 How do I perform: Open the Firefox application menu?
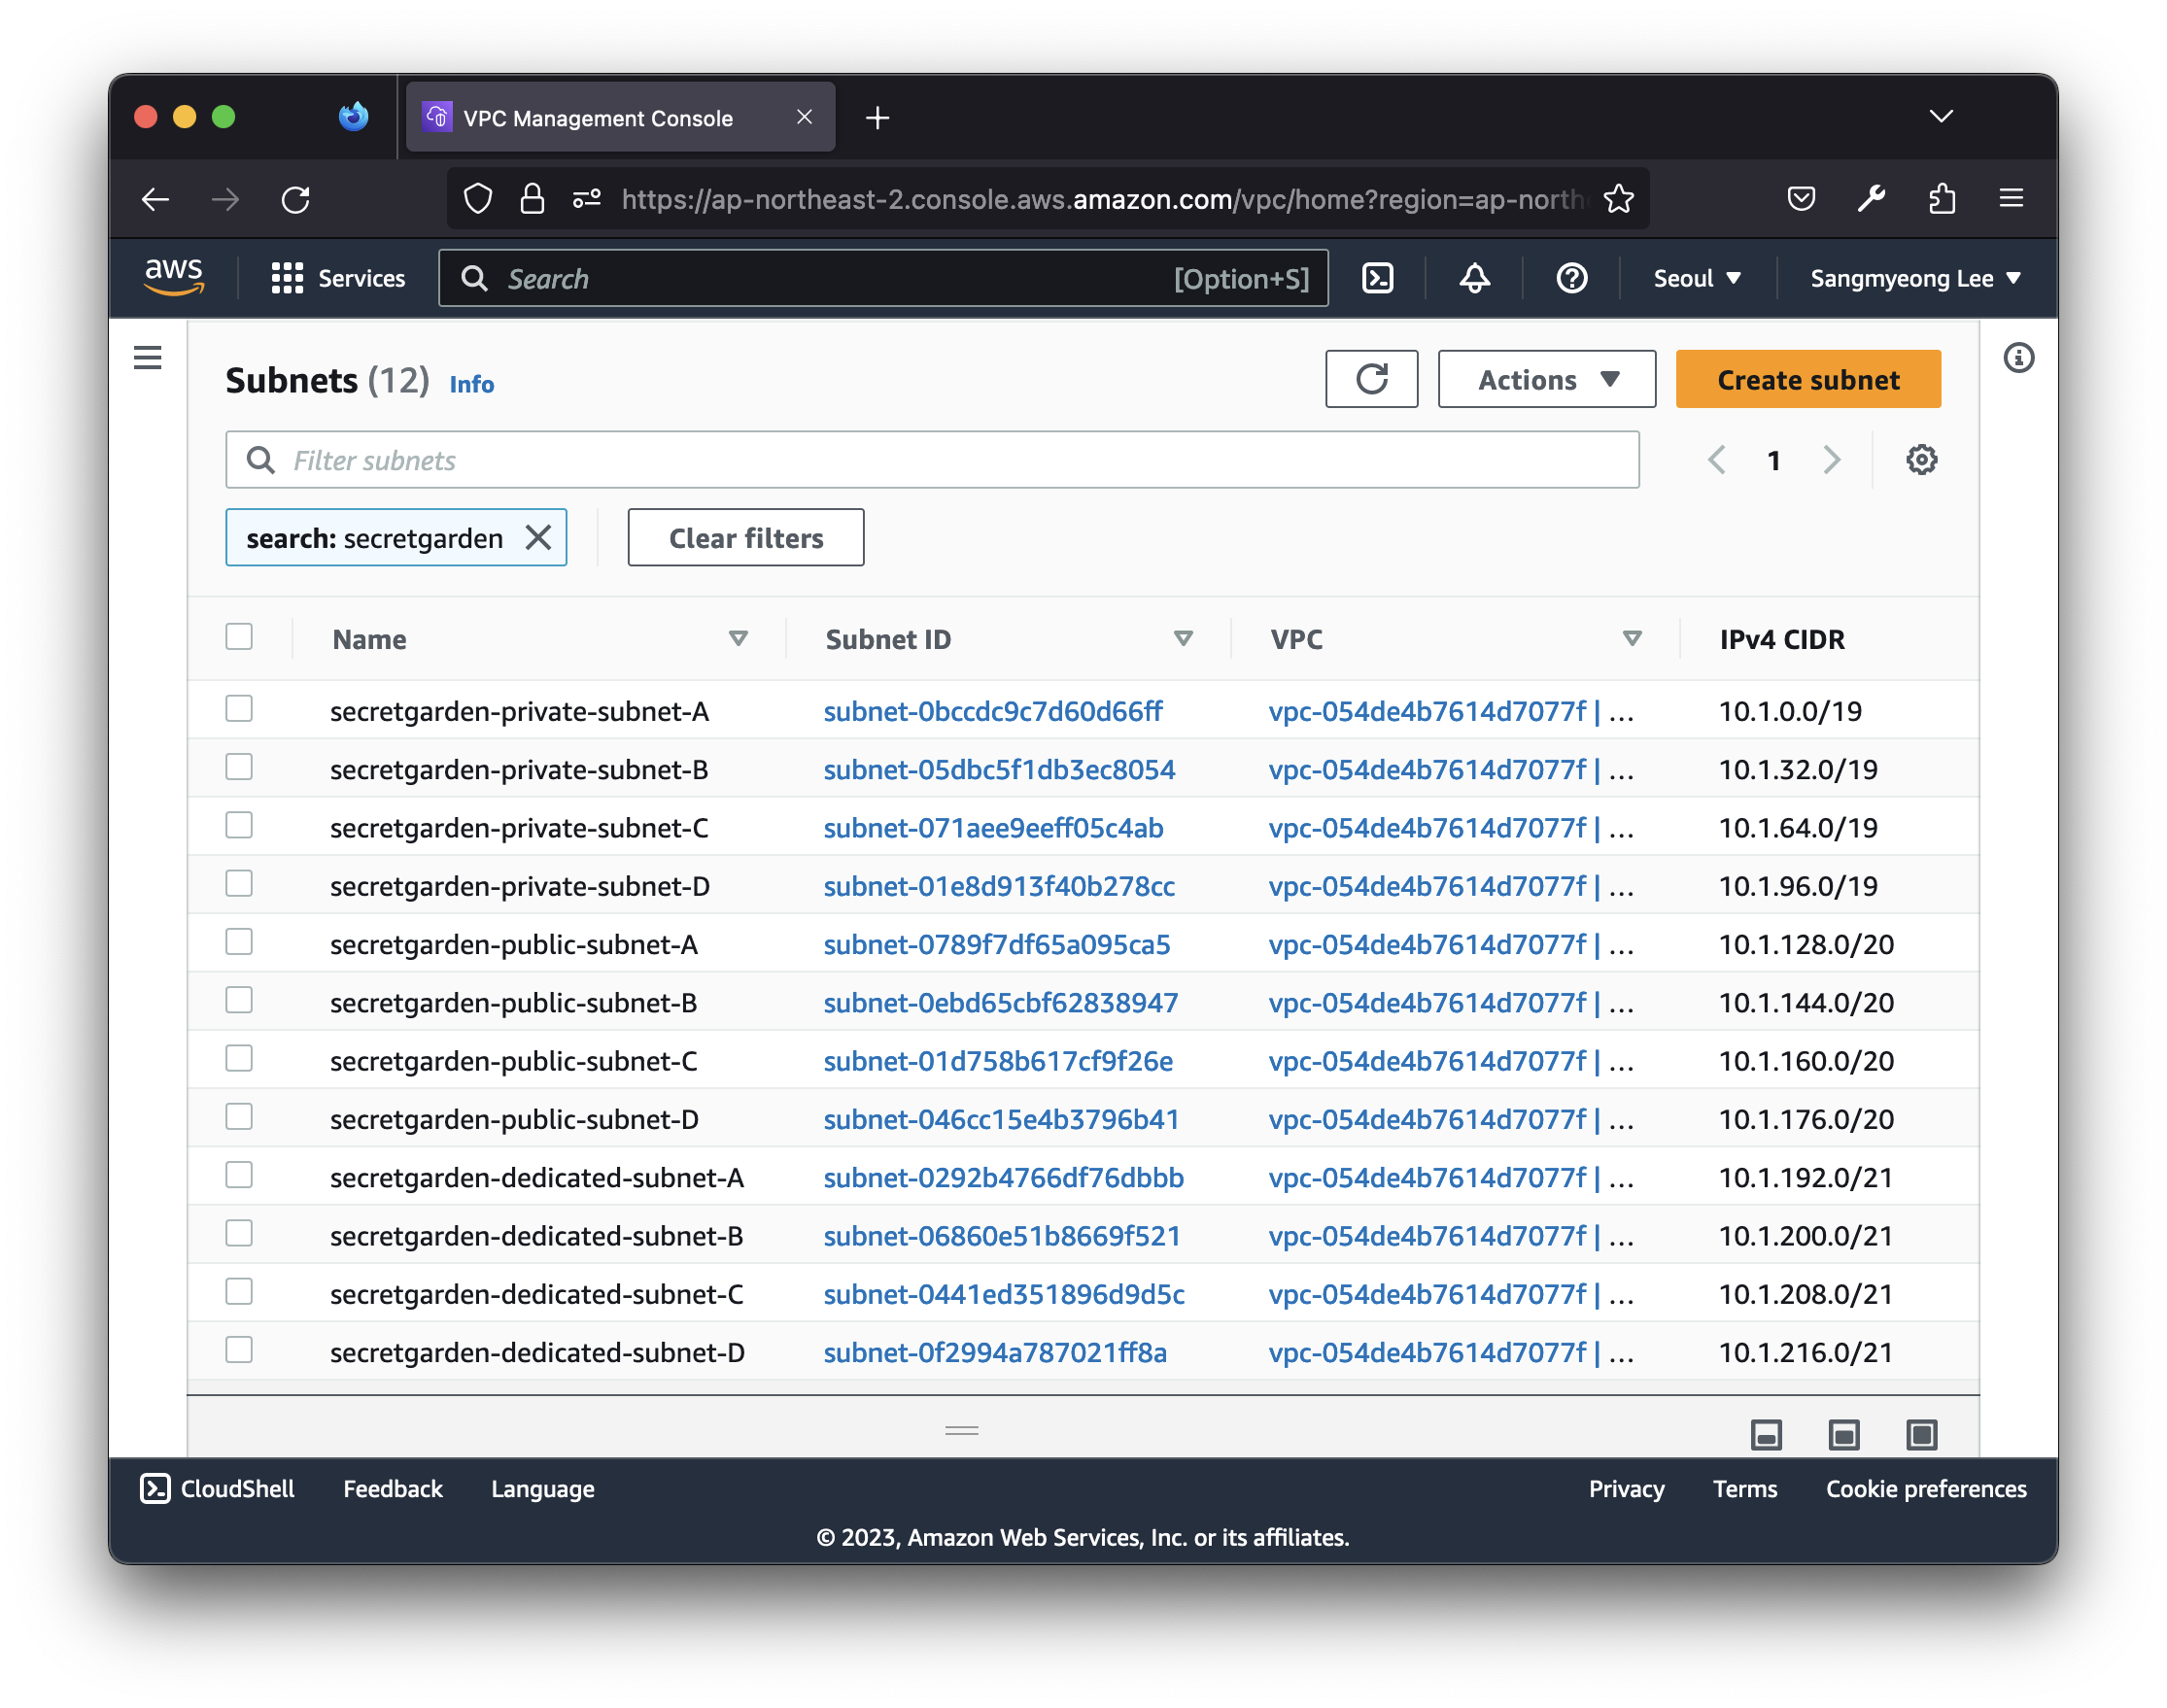(x=2011, y=198)
